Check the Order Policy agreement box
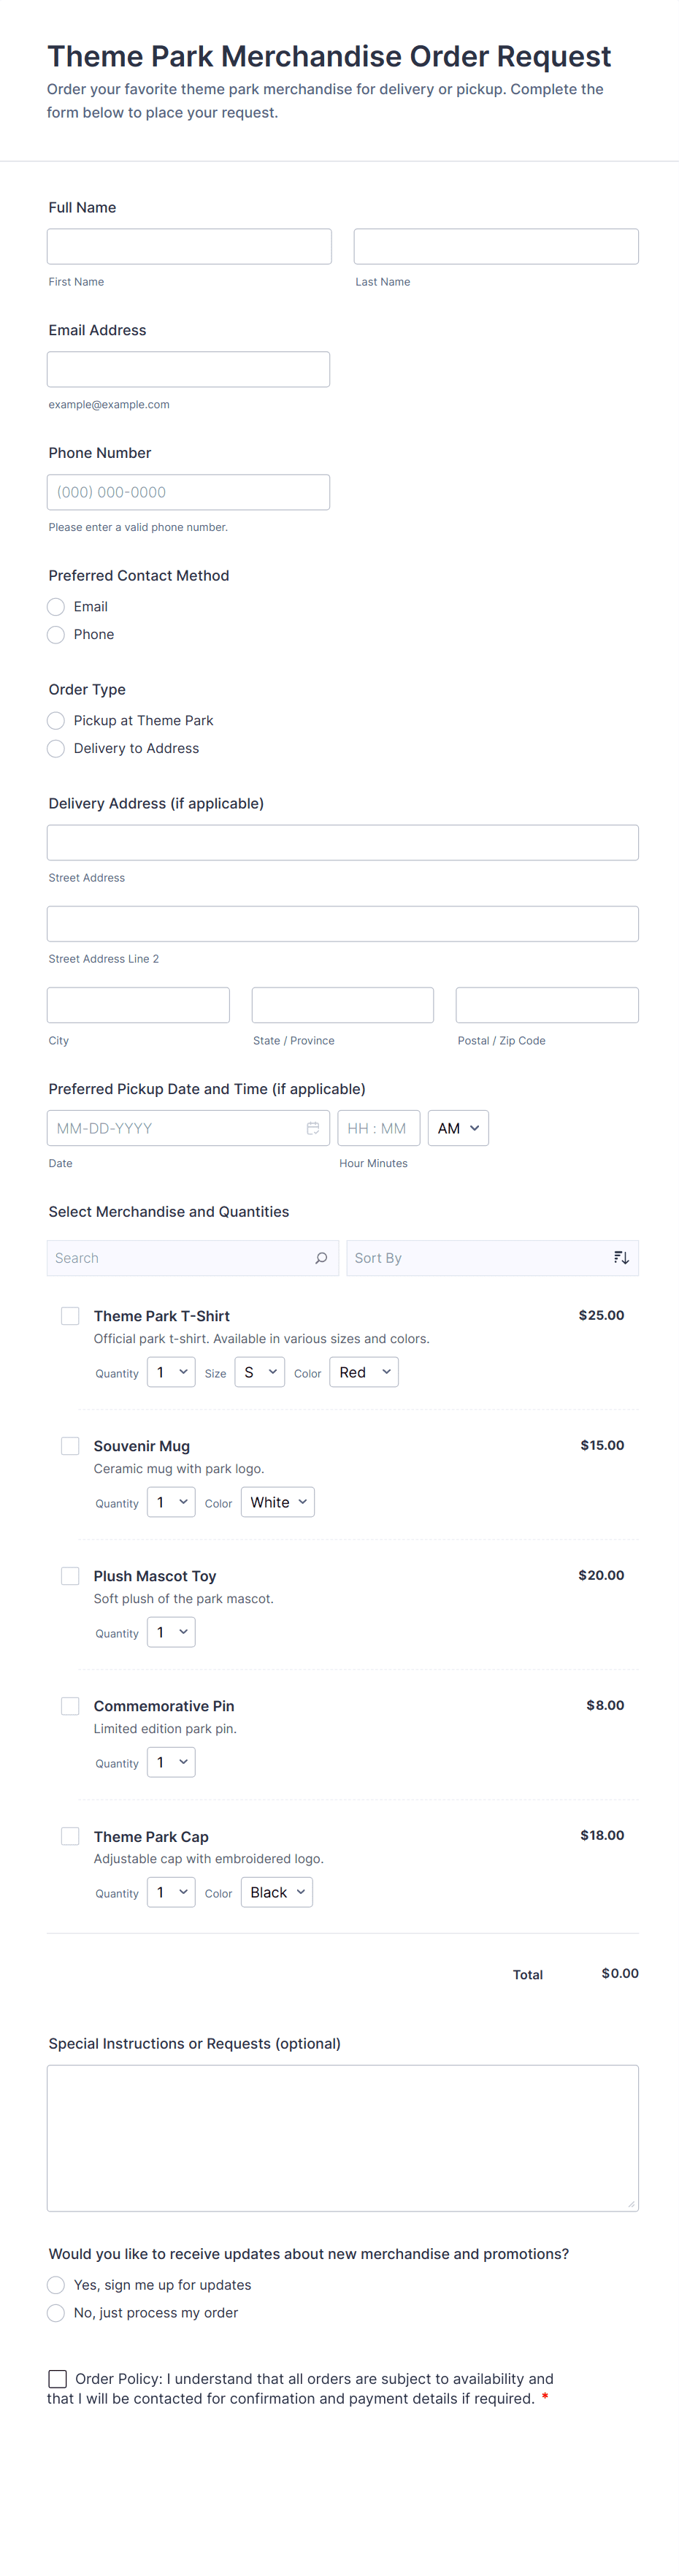 pos(58,2379)
